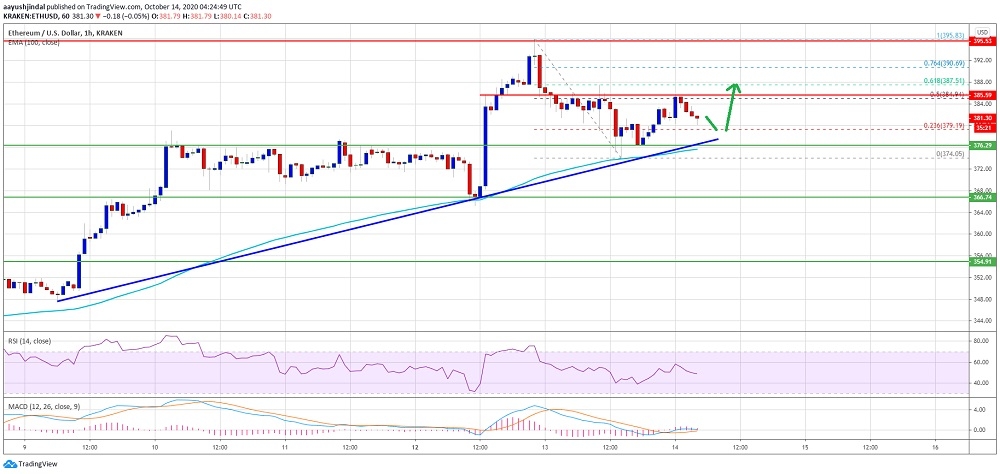Select Fibonacci level 0(374.05) label
This screenshot has height=474, width=1000.
[951, 154]
